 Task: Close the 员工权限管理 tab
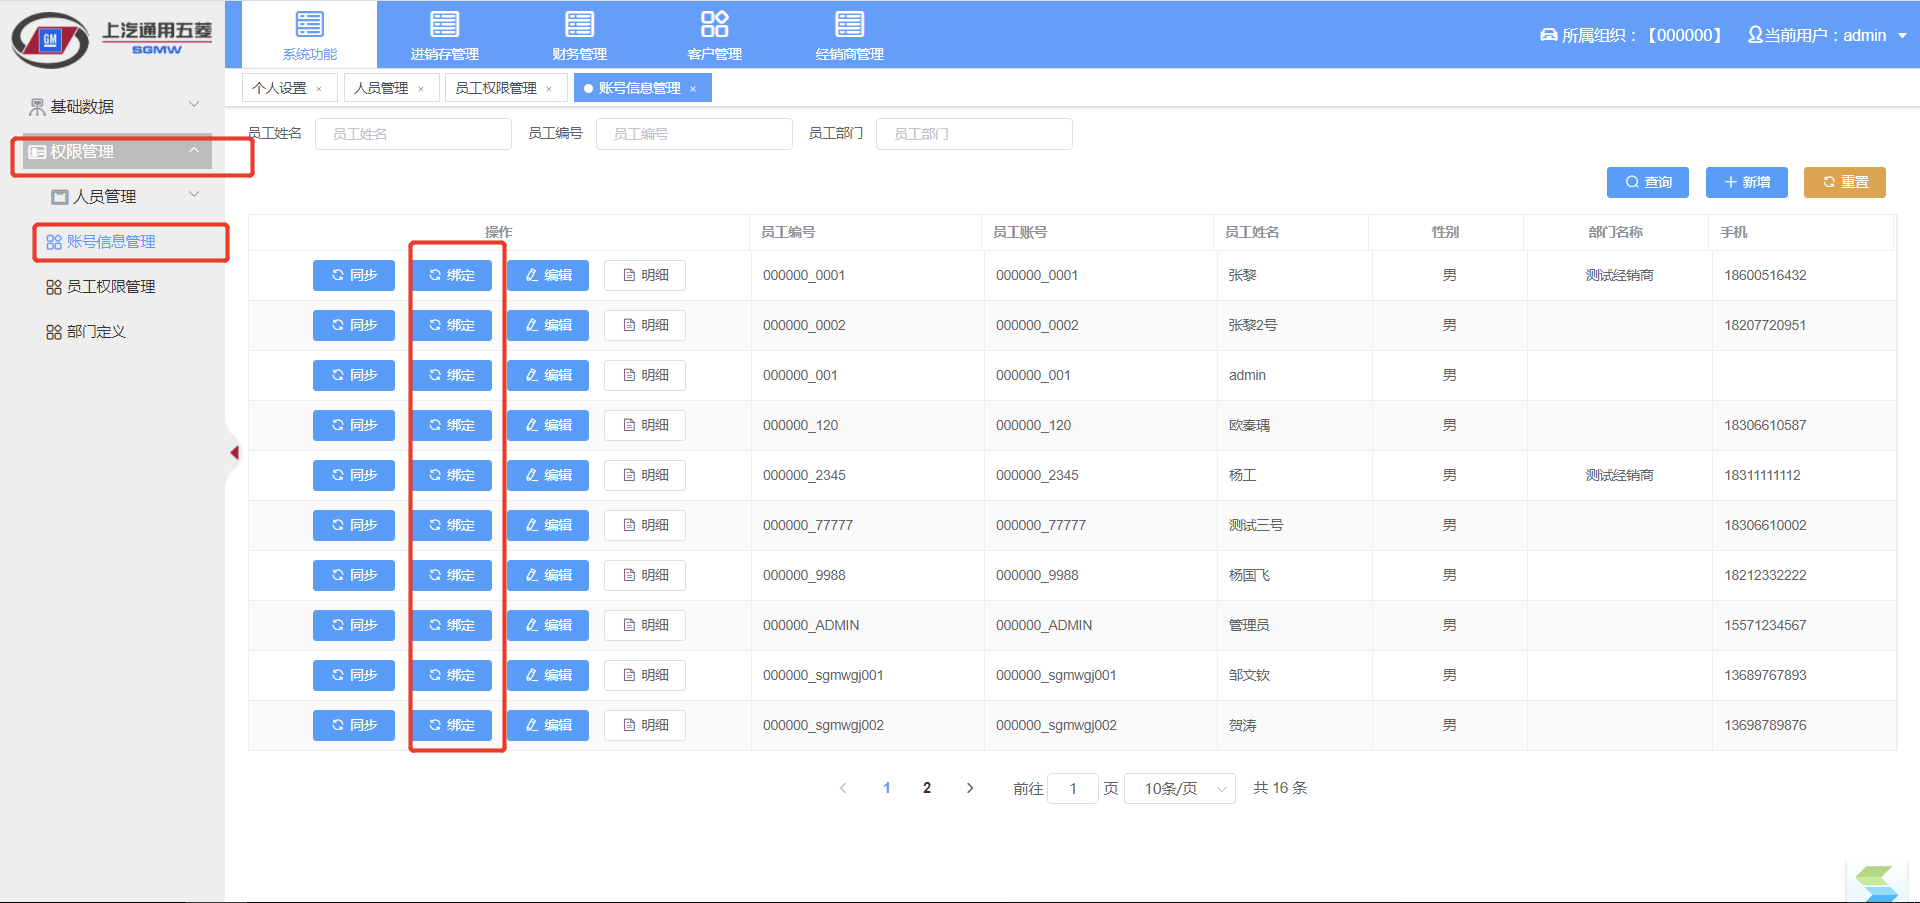coord(549,89)
